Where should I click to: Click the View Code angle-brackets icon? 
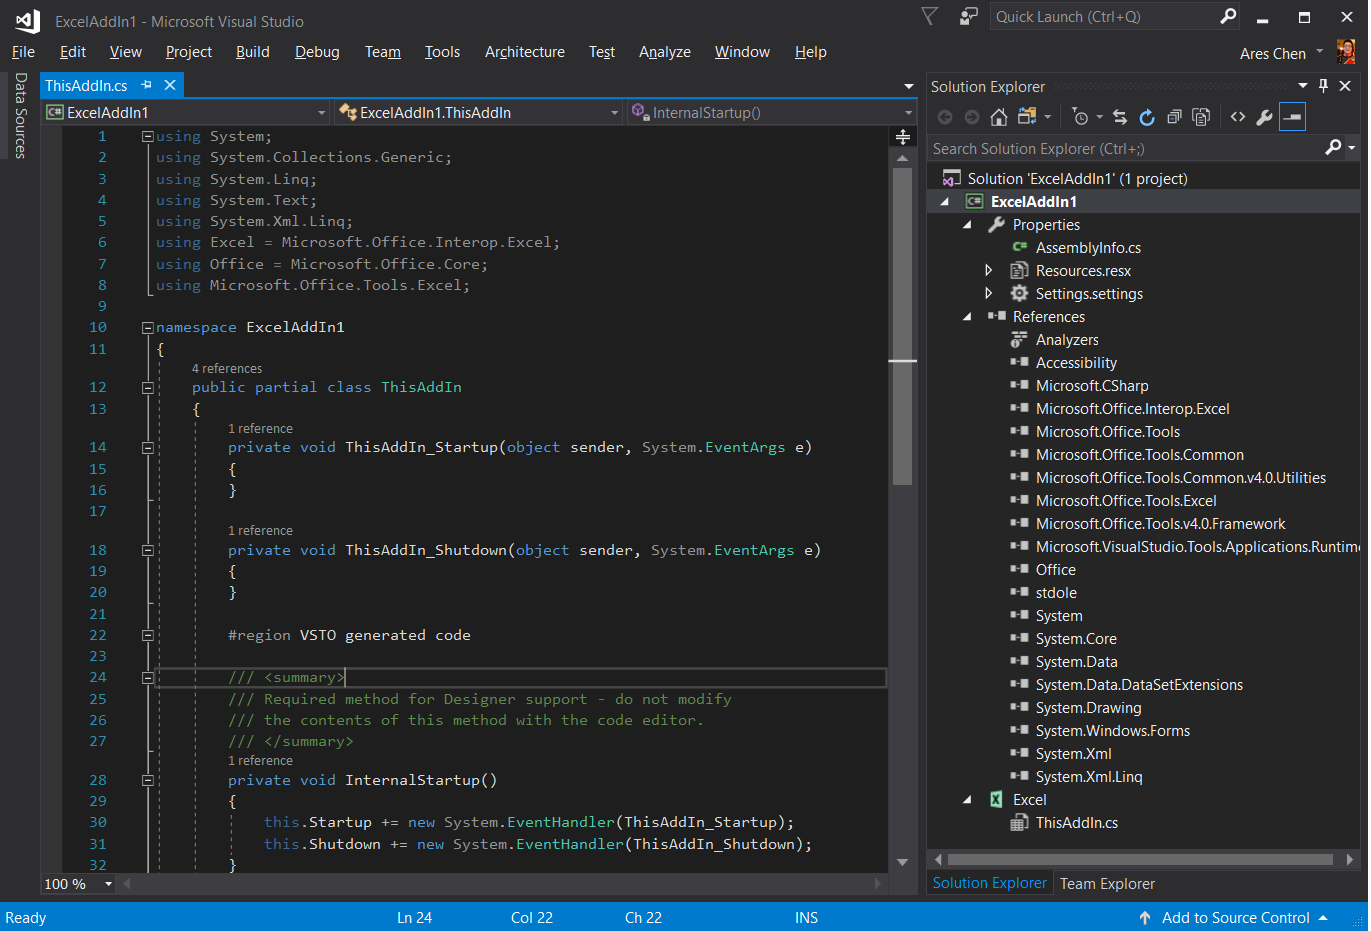[1238, 117]
